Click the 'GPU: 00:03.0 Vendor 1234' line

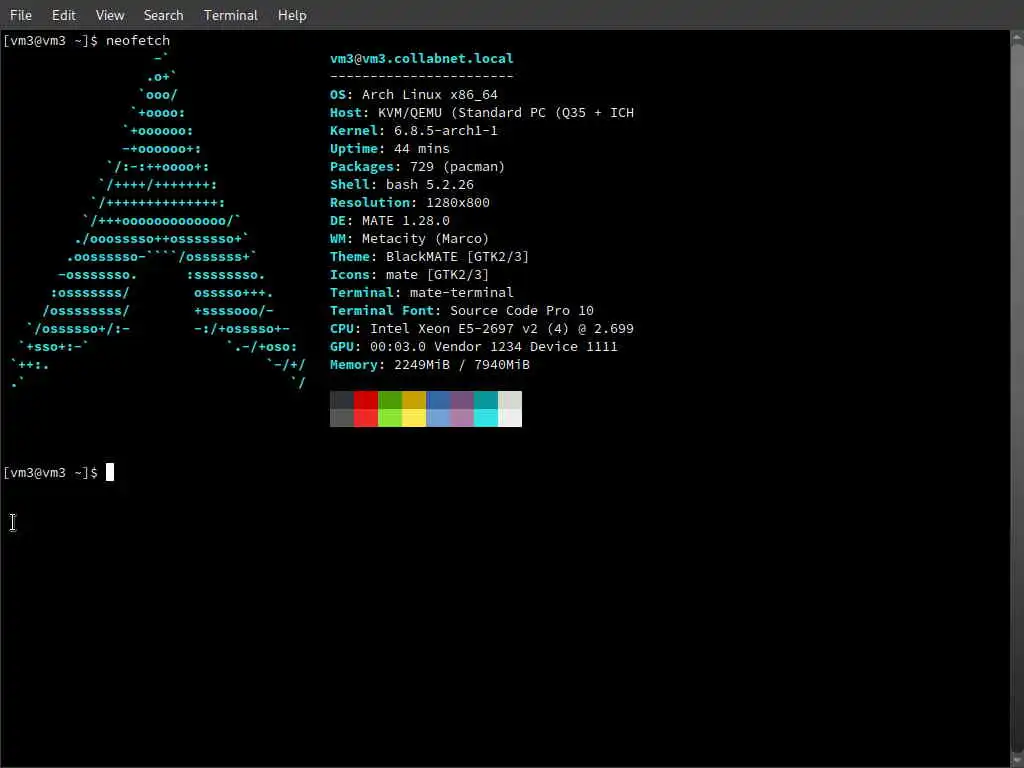coord(474,347)
